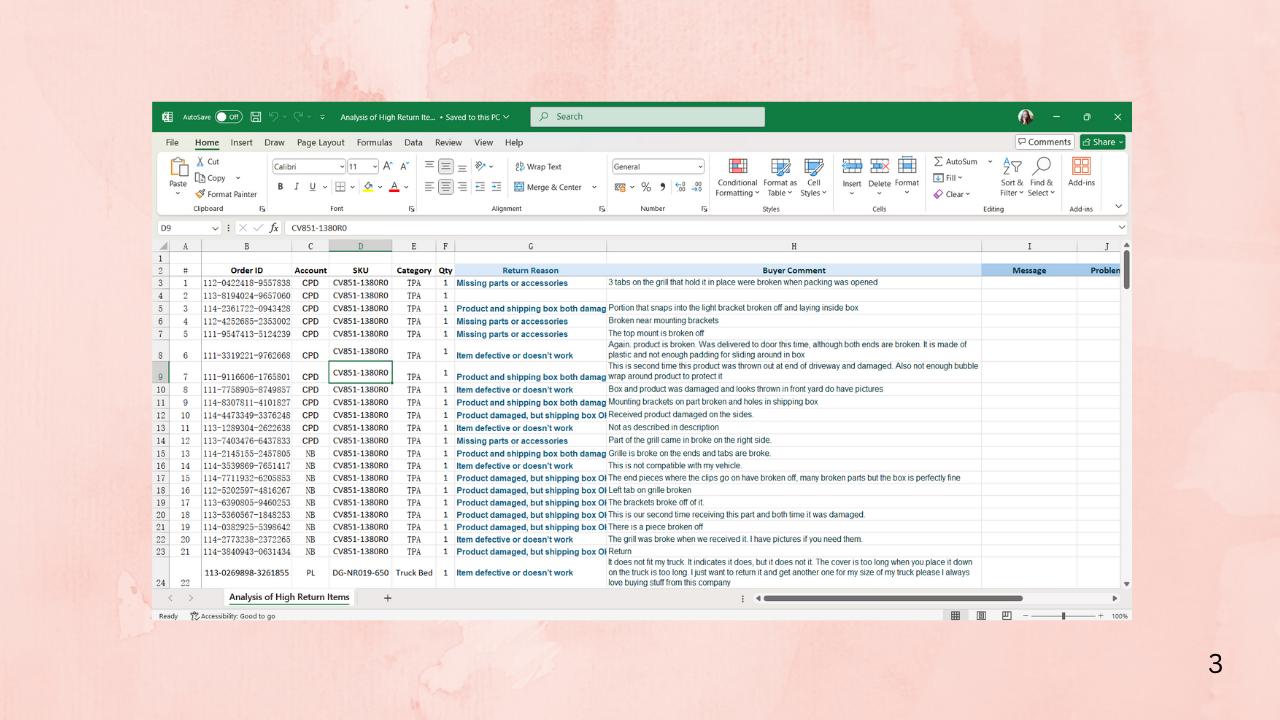Expand the font name dropdown showing Calibri
1280x720 pixels.
coord(341,167)
